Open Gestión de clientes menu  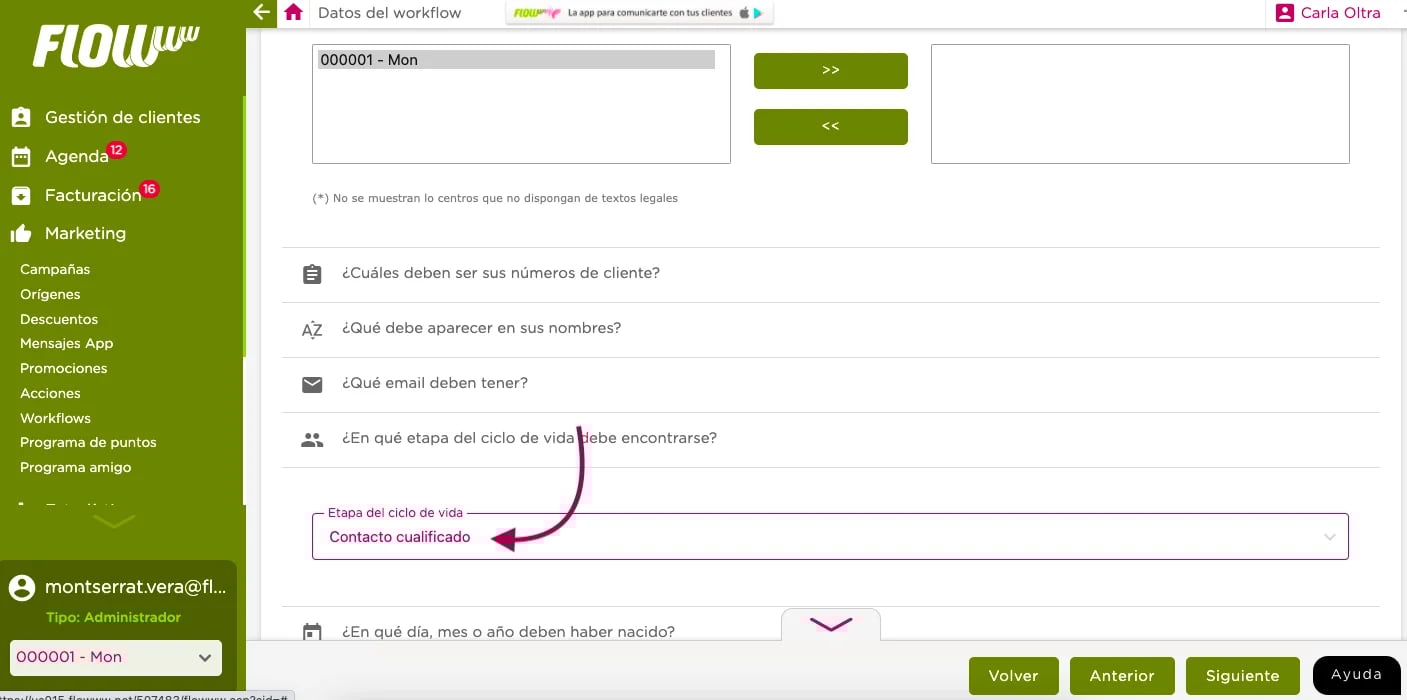click(x=122, y=117)
